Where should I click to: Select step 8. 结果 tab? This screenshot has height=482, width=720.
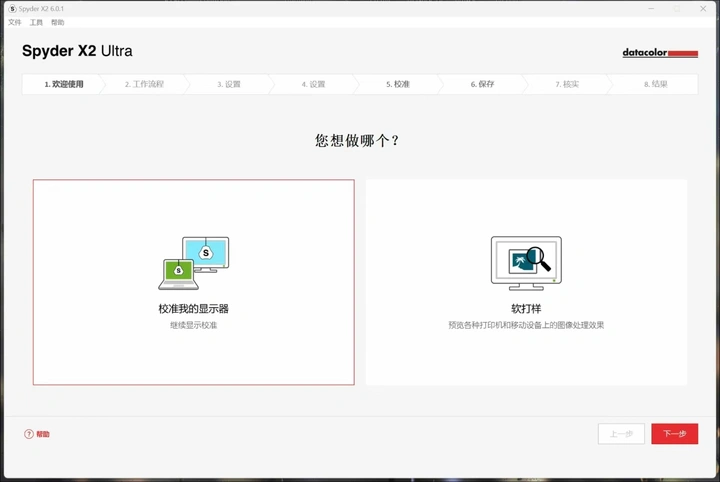655,84
